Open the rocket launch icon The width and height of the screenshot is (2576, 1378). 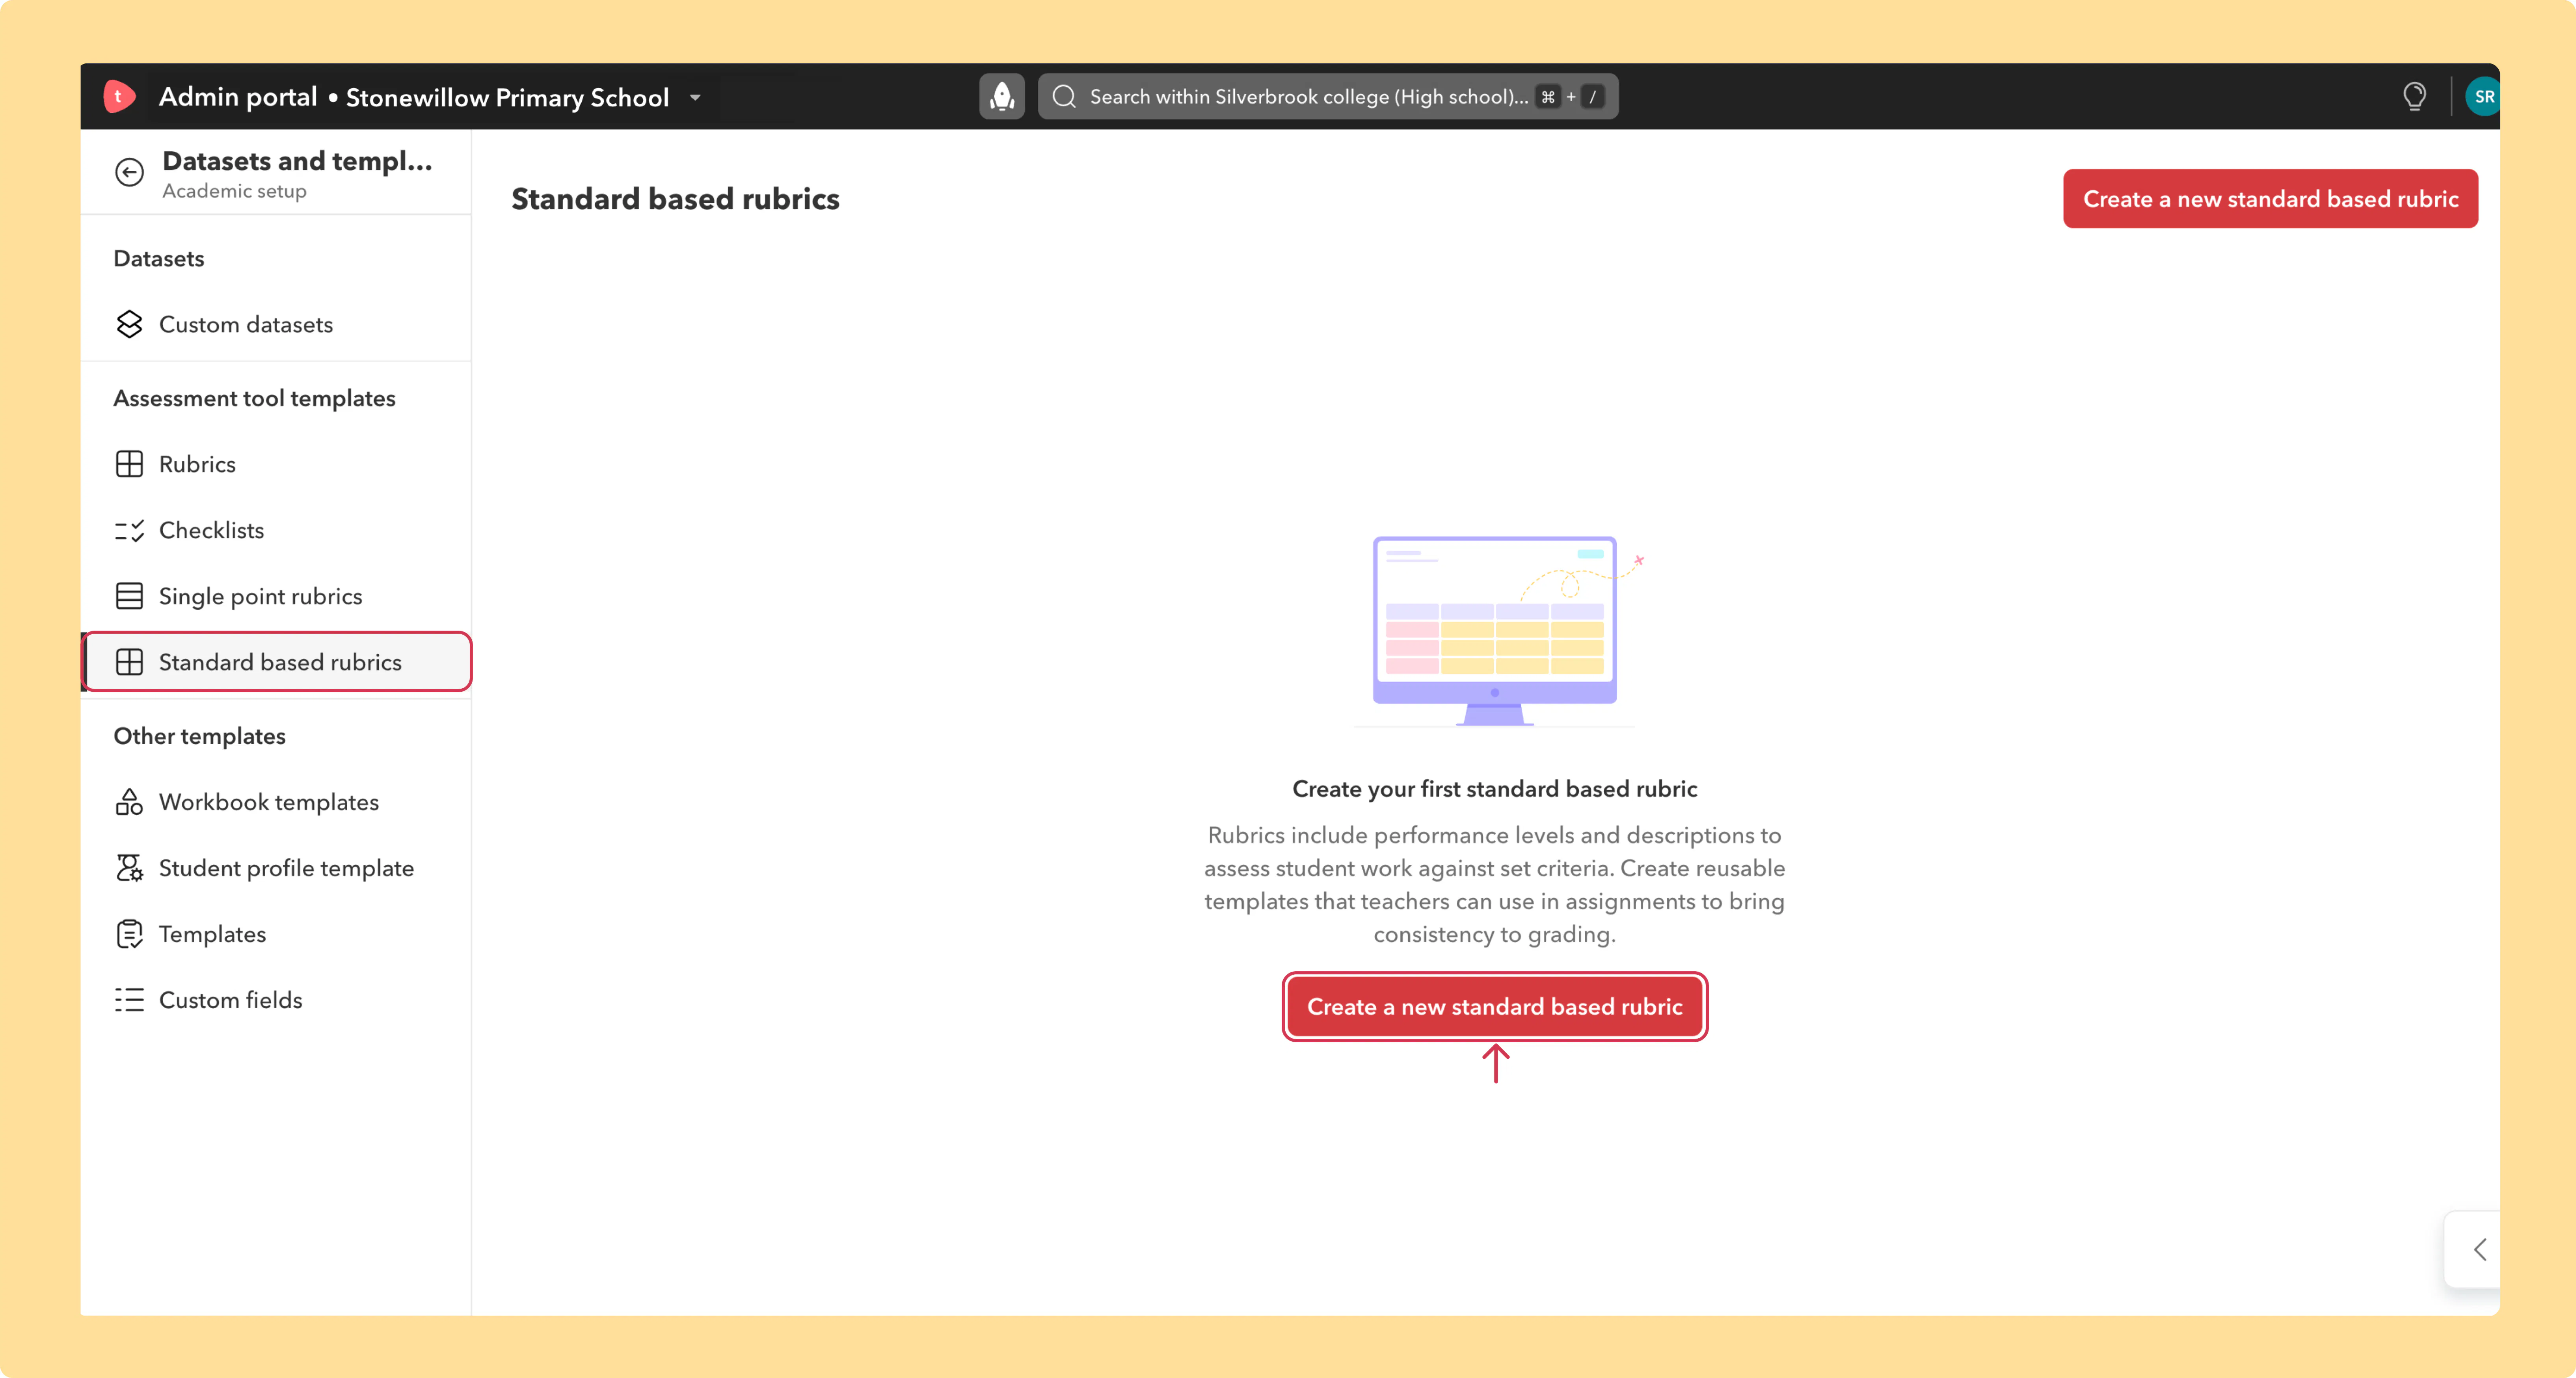click(1001, 96)
